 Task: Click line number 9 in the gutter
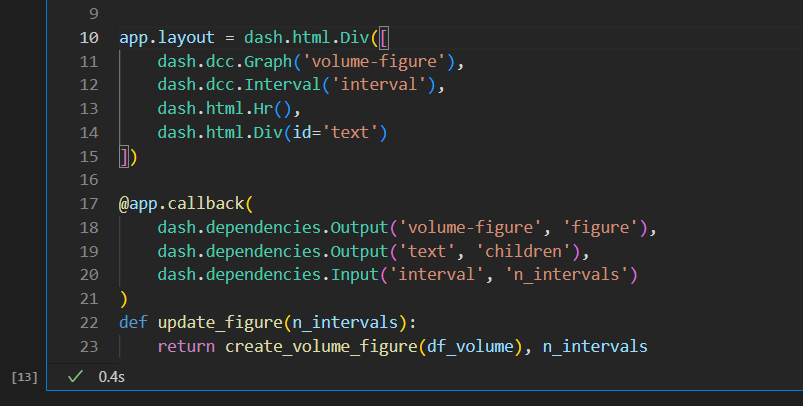point(94,13)
